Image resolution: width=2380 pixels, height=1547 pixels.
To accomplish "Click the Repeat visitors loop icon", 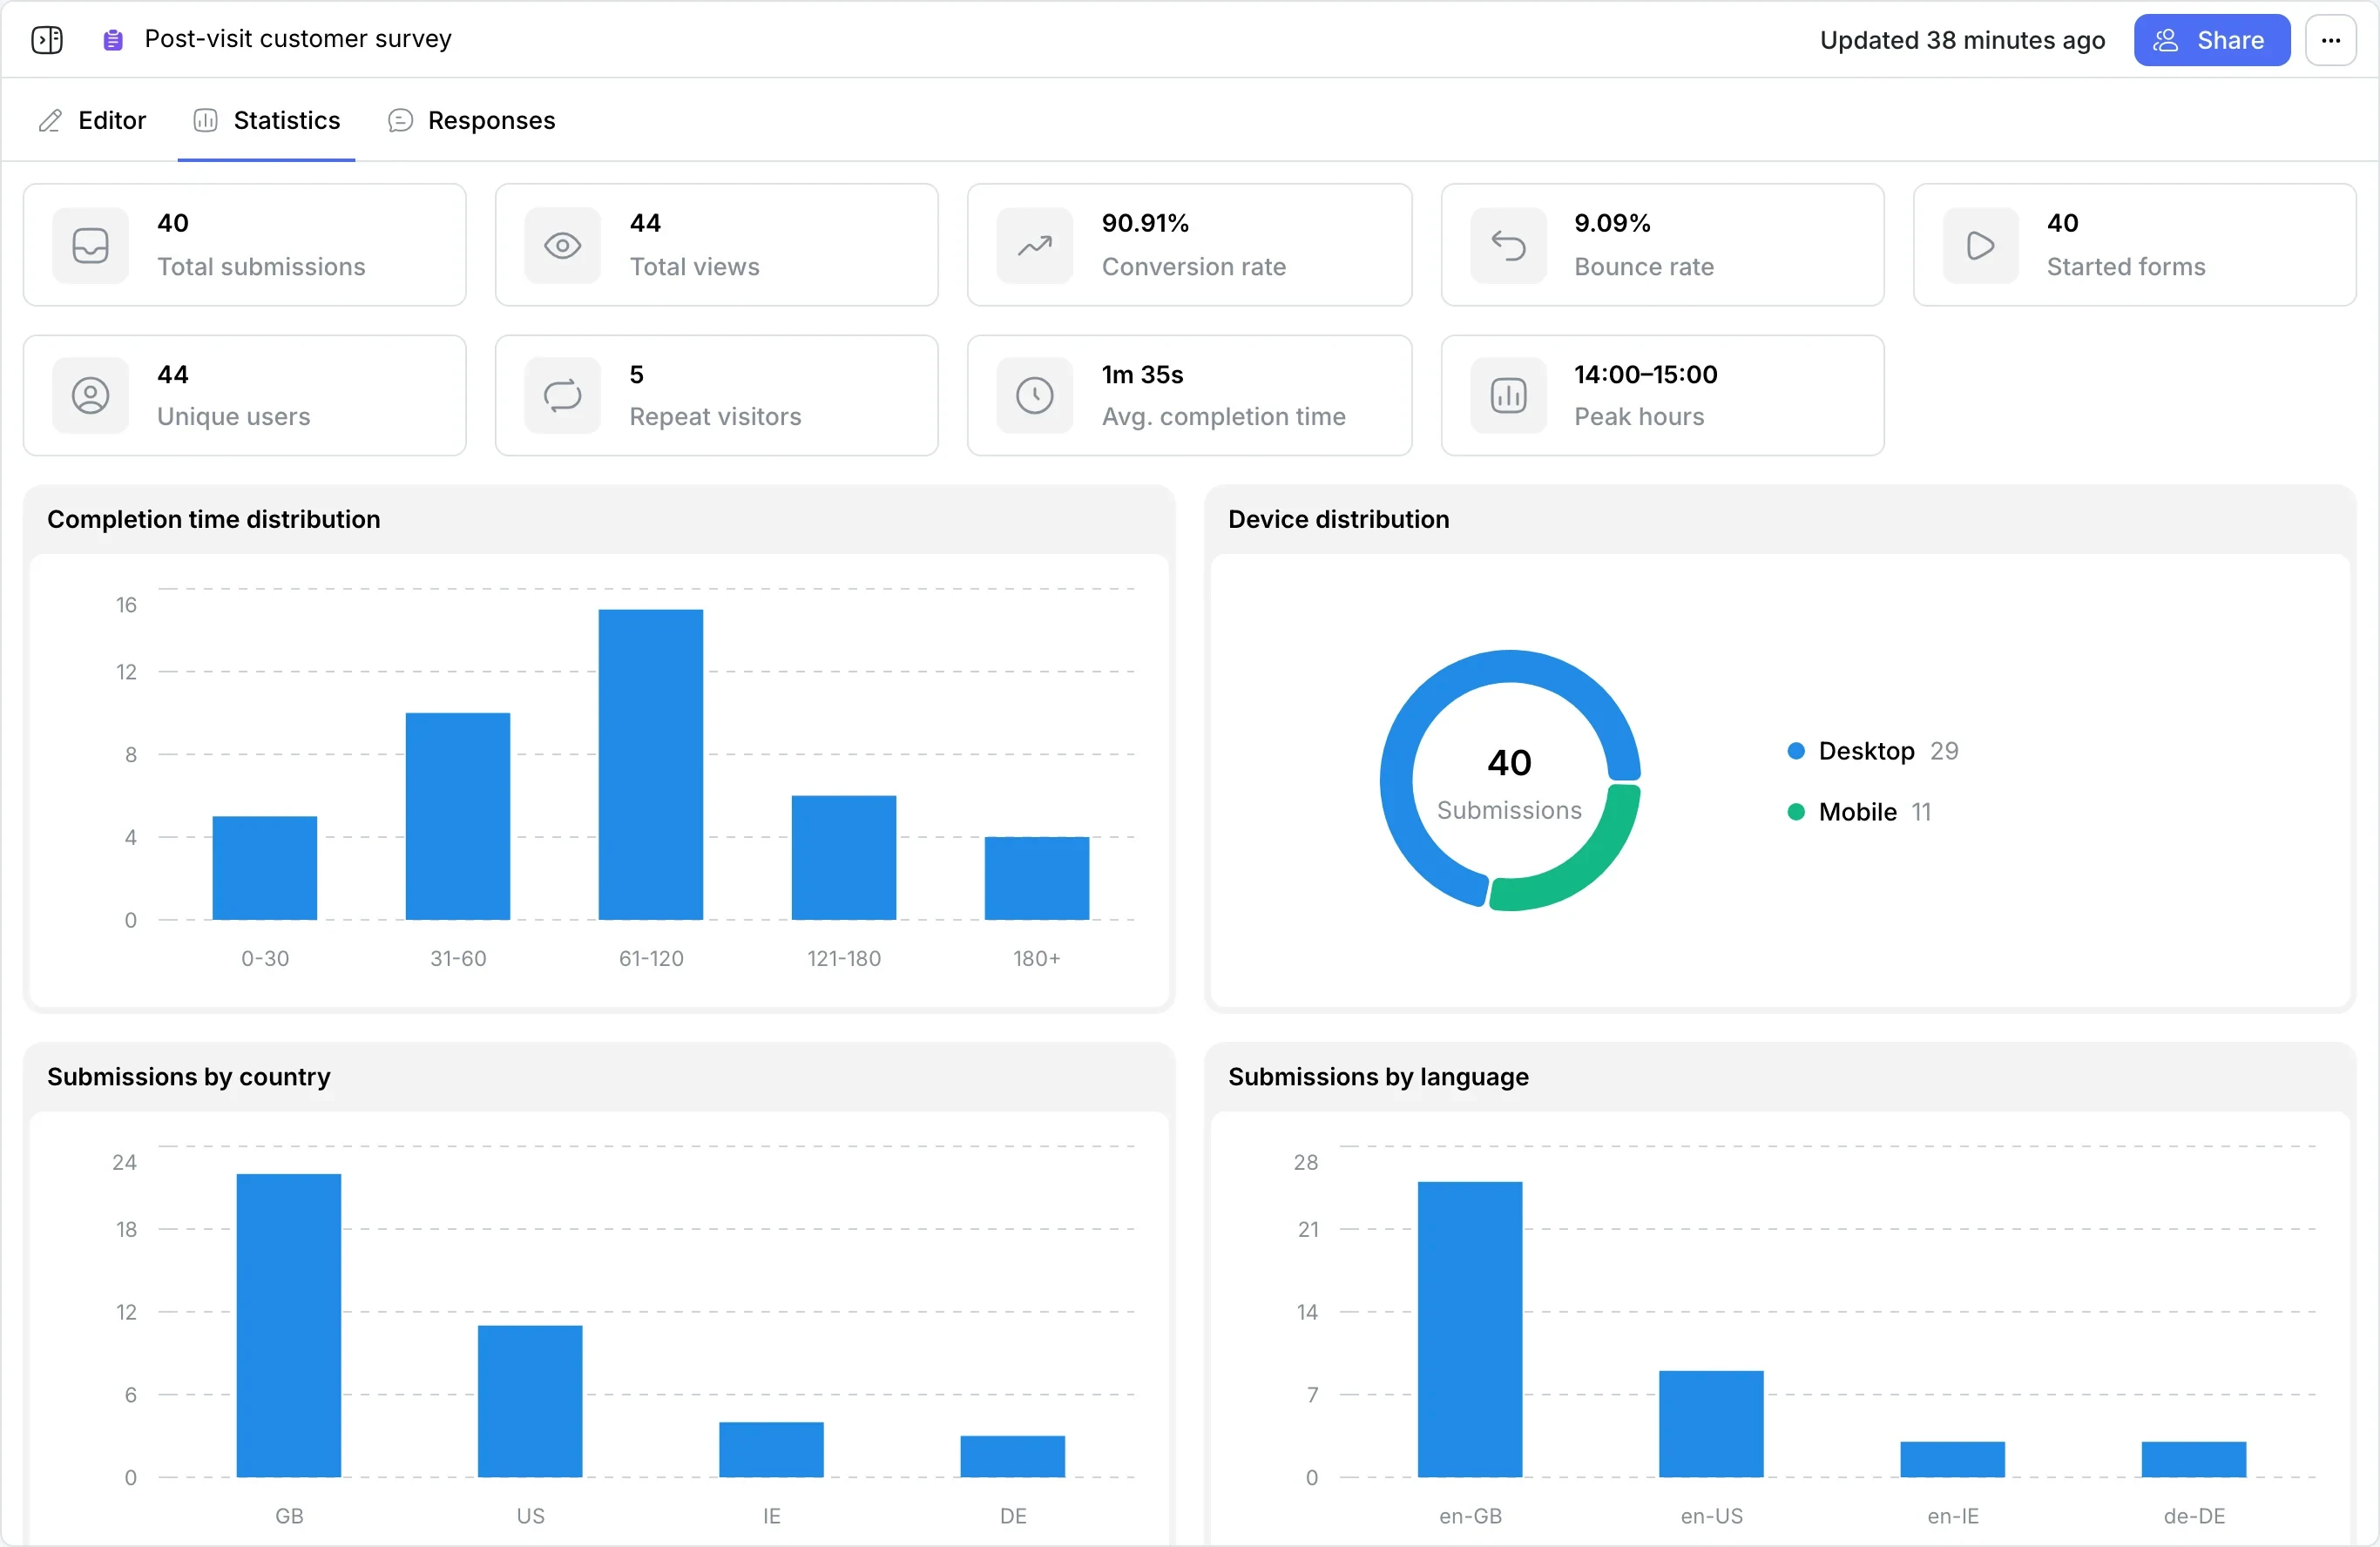I will 563,396.
